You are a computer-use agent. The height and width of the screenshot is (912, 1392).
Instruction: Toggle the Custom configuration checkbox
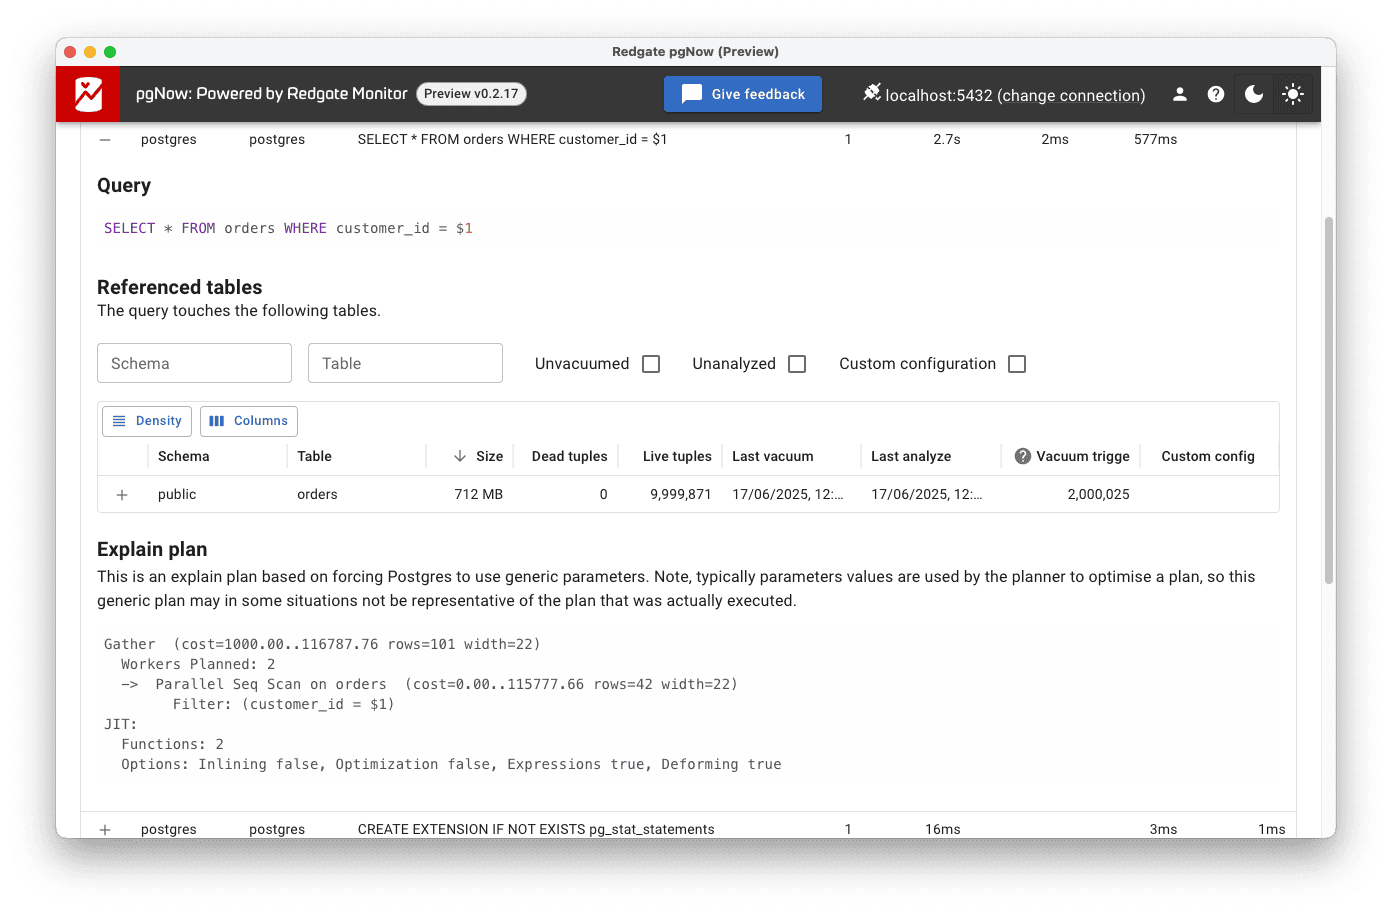click(x=1017, y=363)
